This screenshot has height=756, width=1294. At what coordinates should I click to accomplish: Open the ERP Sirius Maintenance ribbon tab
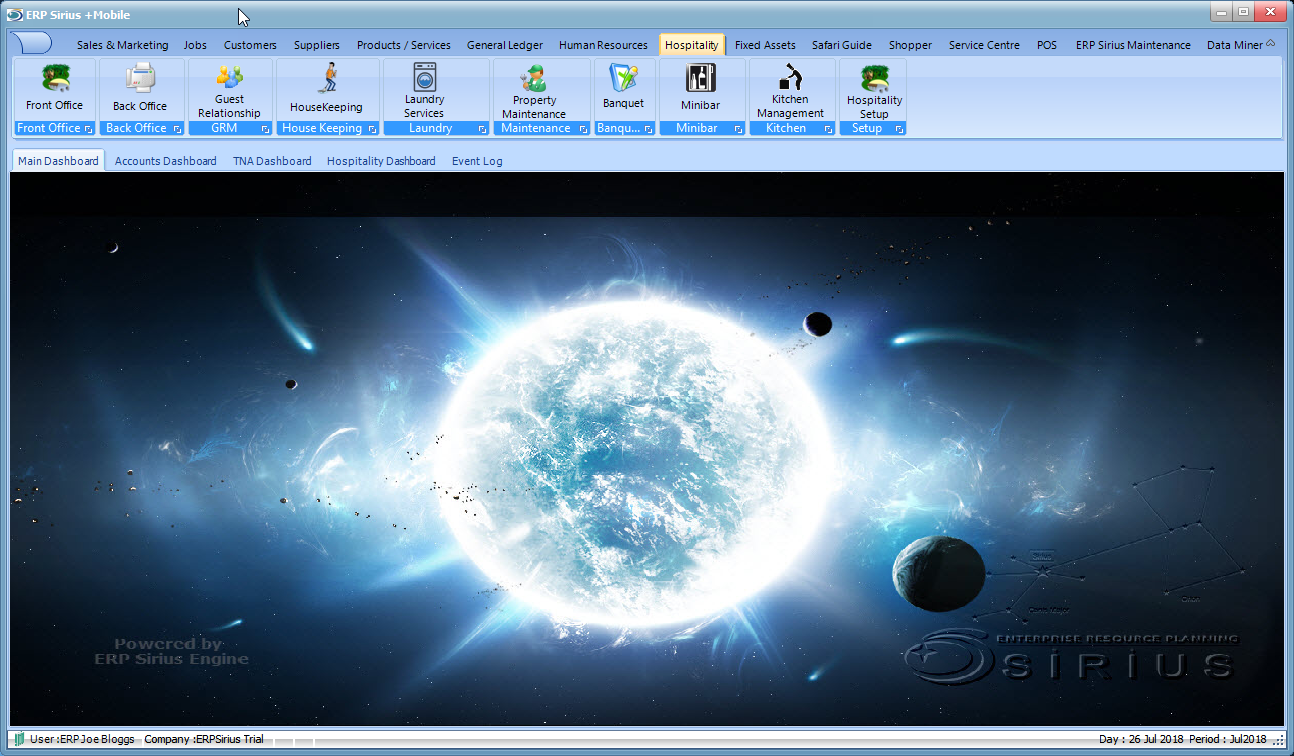[1133, 45]
